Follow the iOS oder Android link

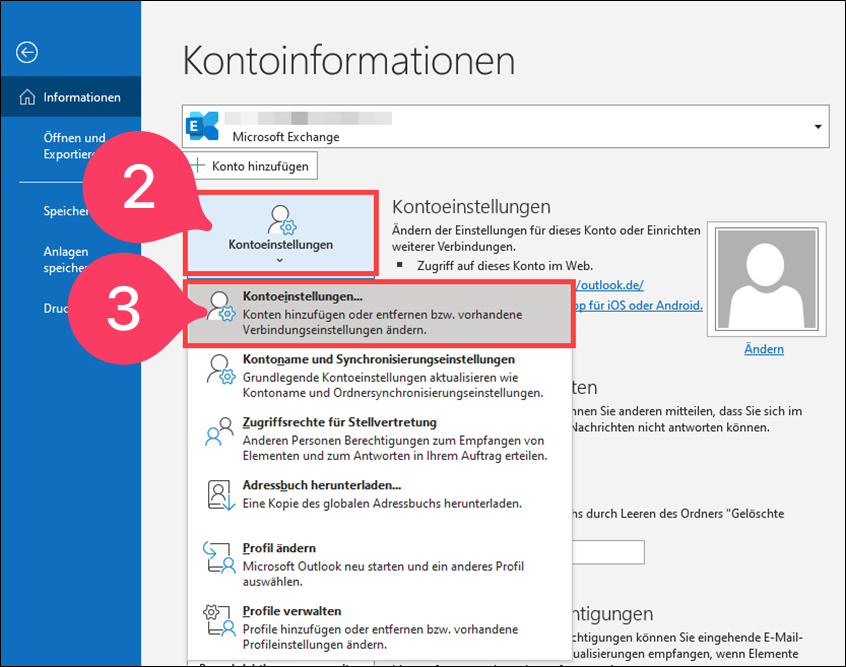click(639, 305)
